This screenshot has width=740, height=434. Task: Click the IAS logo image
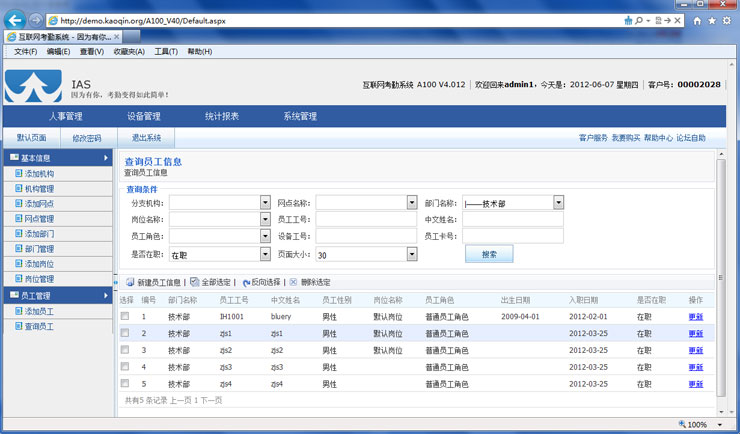(33, 86)
